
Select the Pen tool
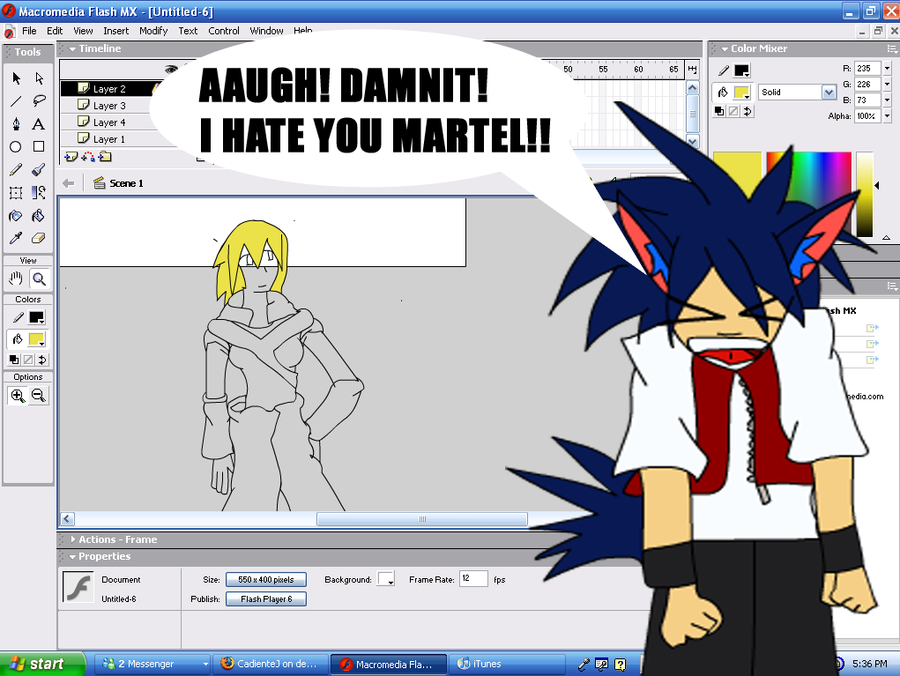(x=16, y=124)
